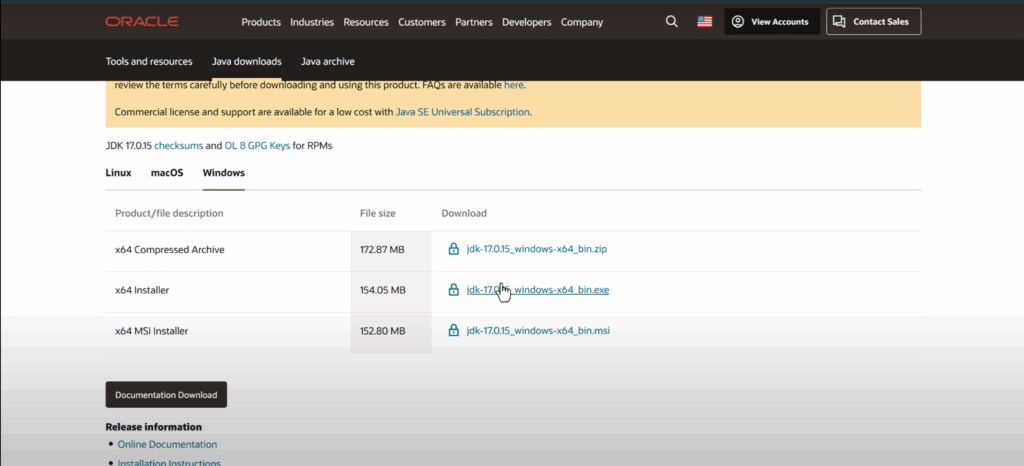Open Java SE Universal Subscription link
This screenshot has height=466, width=1024.
click(x=462, y=112)
